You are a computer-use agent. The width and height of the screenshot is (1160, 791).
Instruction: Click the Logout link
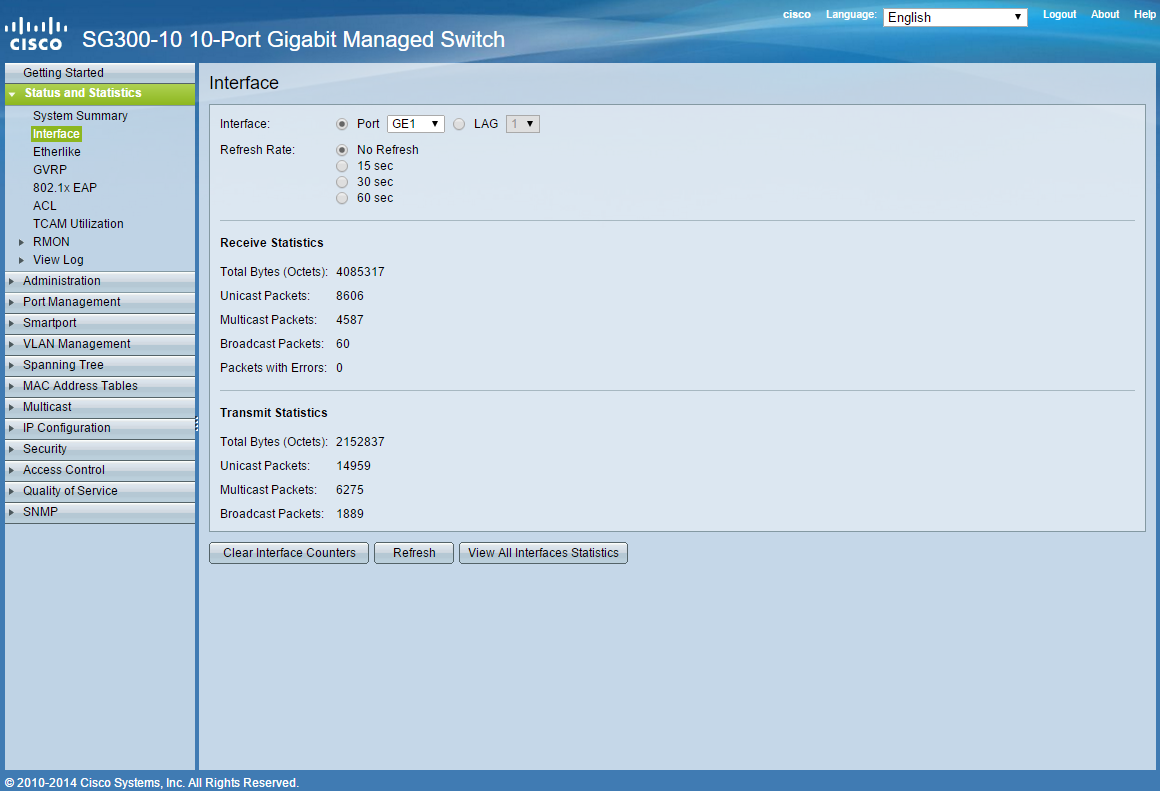[x=1059, y=15]
